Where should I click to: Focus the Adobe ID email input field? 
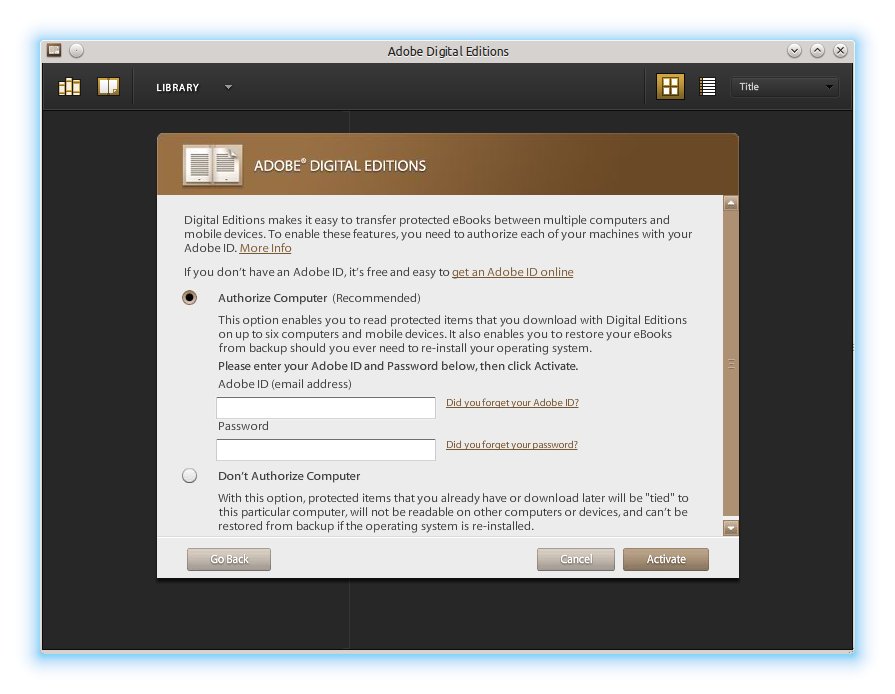tap(326, 408)
